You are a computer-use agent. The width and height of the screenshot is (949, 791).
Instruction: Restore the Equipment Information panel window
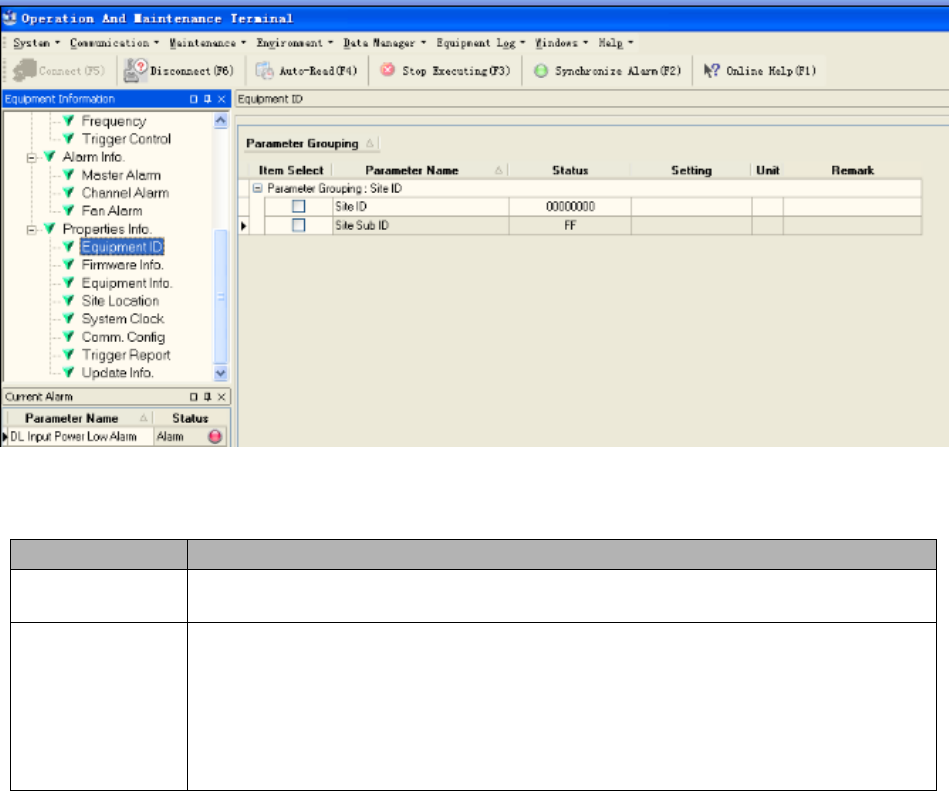pyautogui.click(x=194, y=99)
